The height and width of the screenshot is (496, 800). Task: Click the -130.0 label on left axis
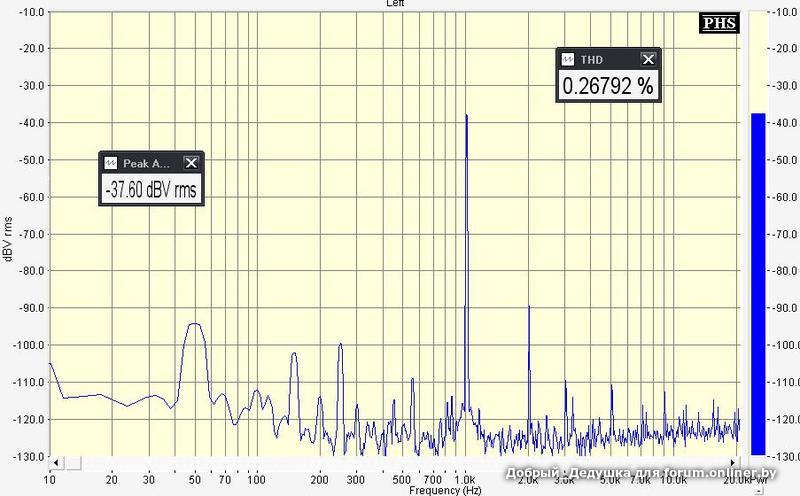tap(30, 456)
